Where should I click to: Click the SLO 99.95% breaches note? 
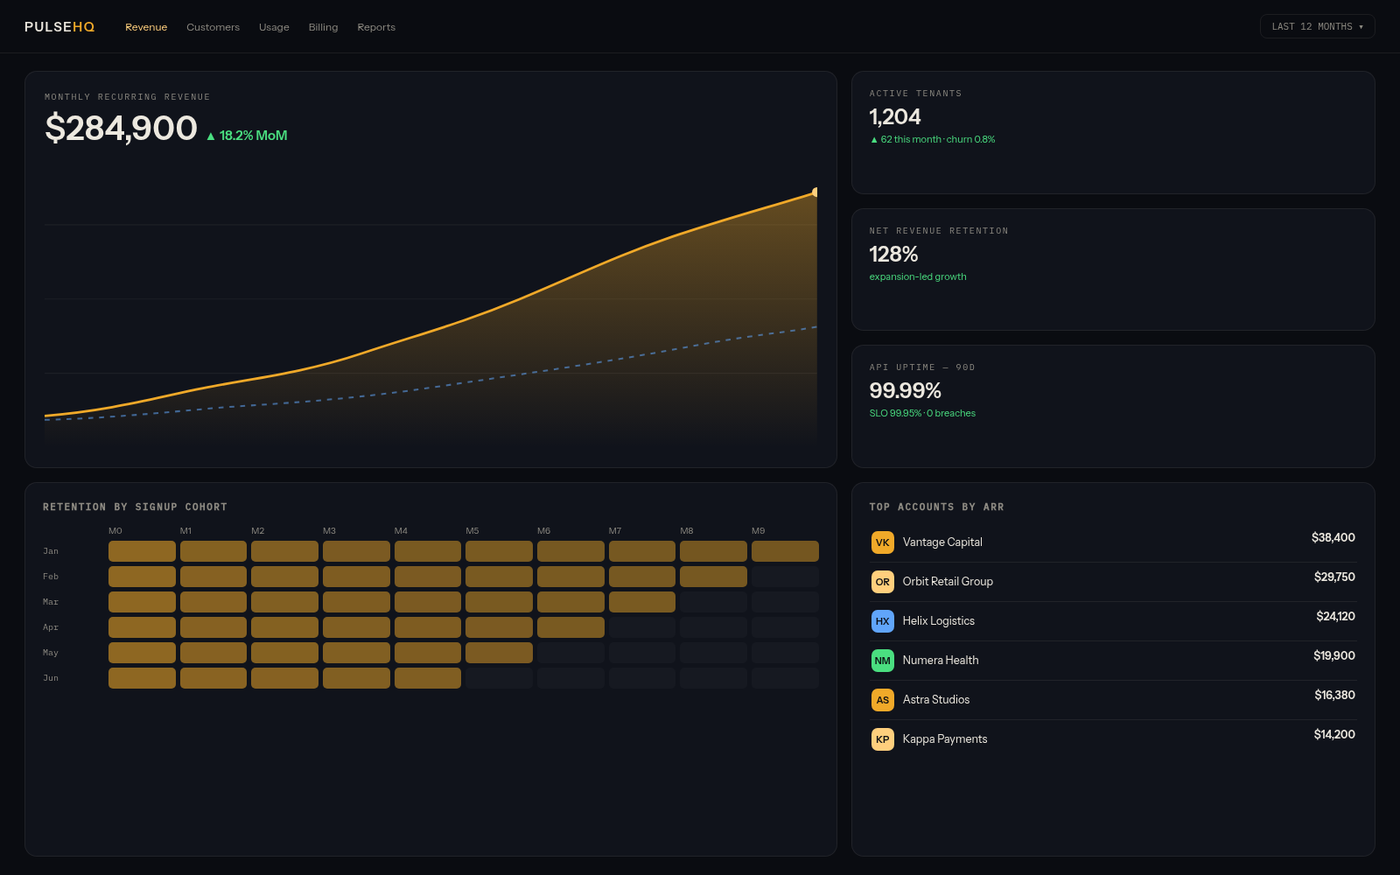(x=922, y=413)
